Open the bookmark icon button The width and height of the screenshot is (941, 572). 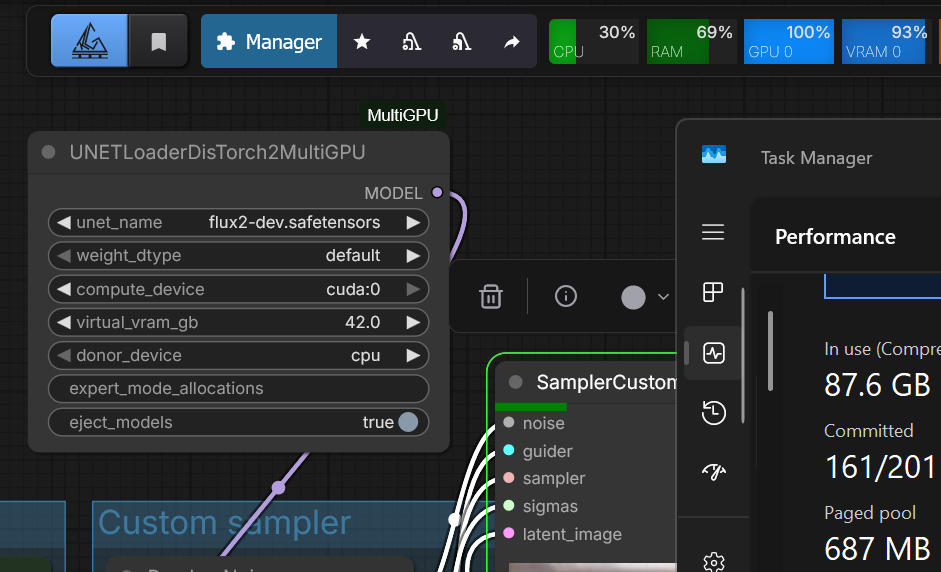click(158, 41)
